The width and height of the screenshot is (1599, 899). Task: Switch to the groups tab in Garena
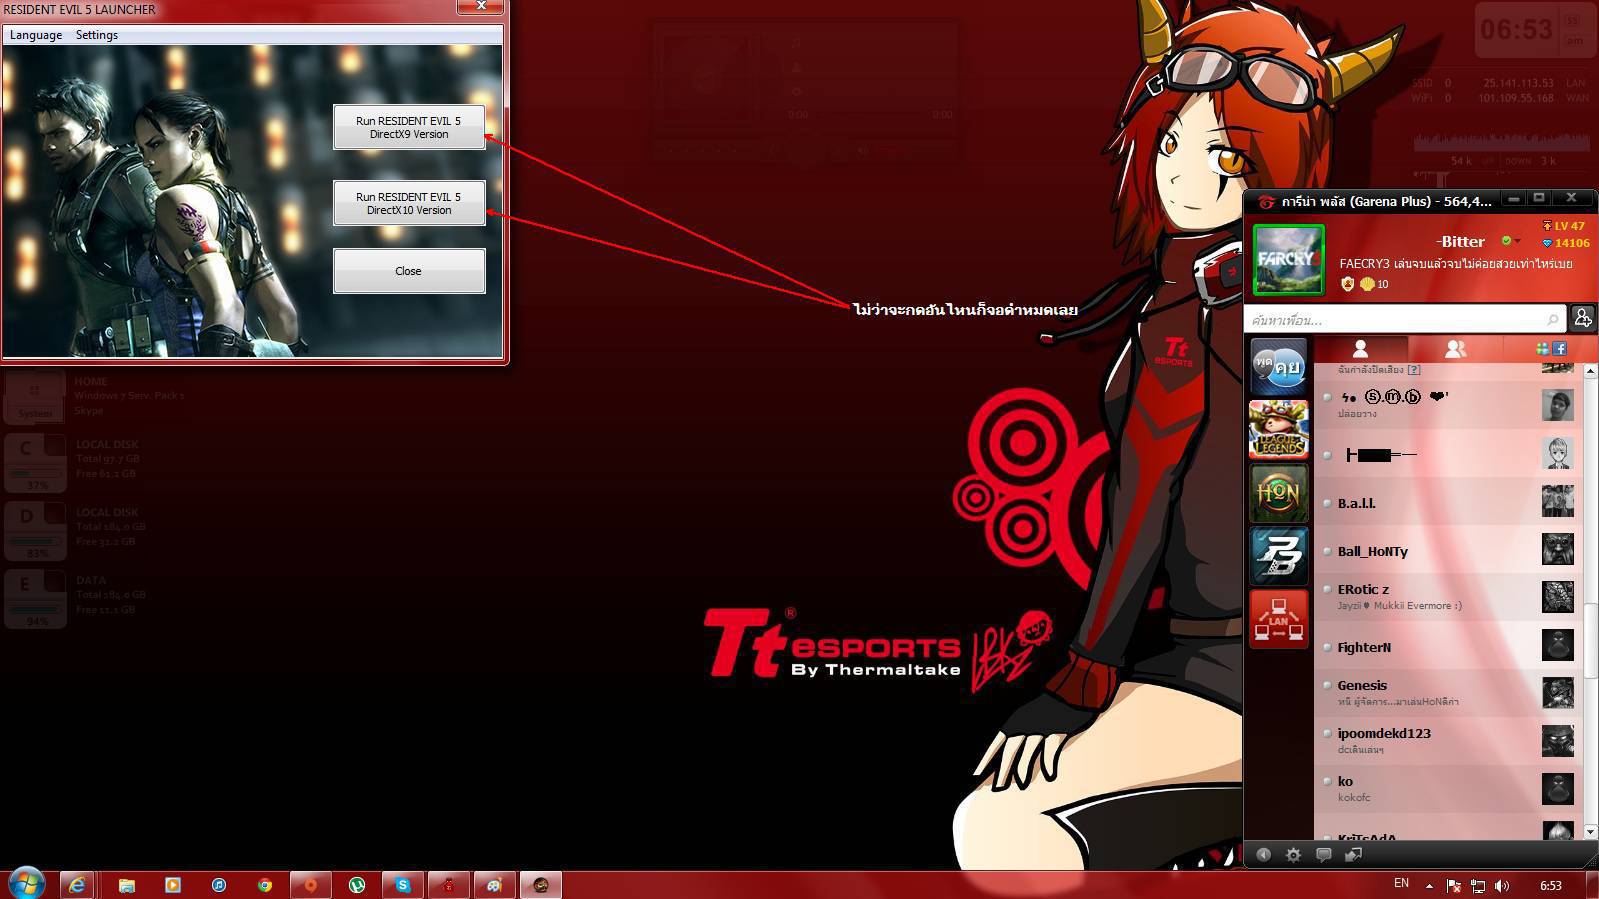point(1455,349)
